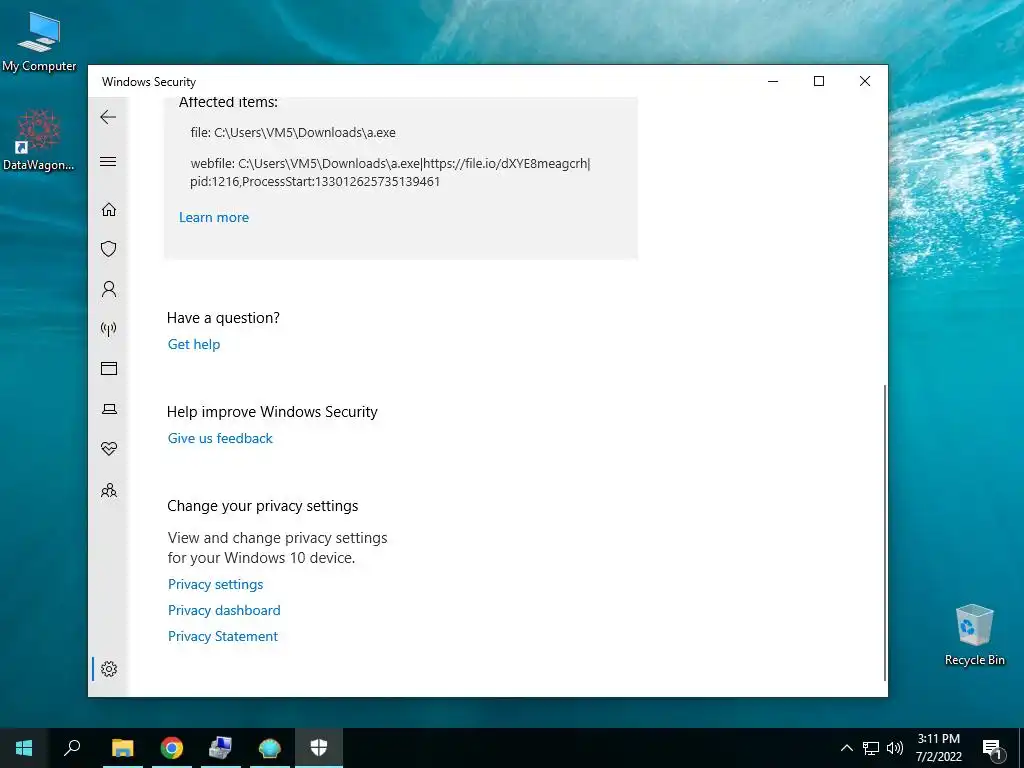This screenshot has width=1024, height=768.
Task: Maximize the Windows Security window
Action: click(819, 81)
